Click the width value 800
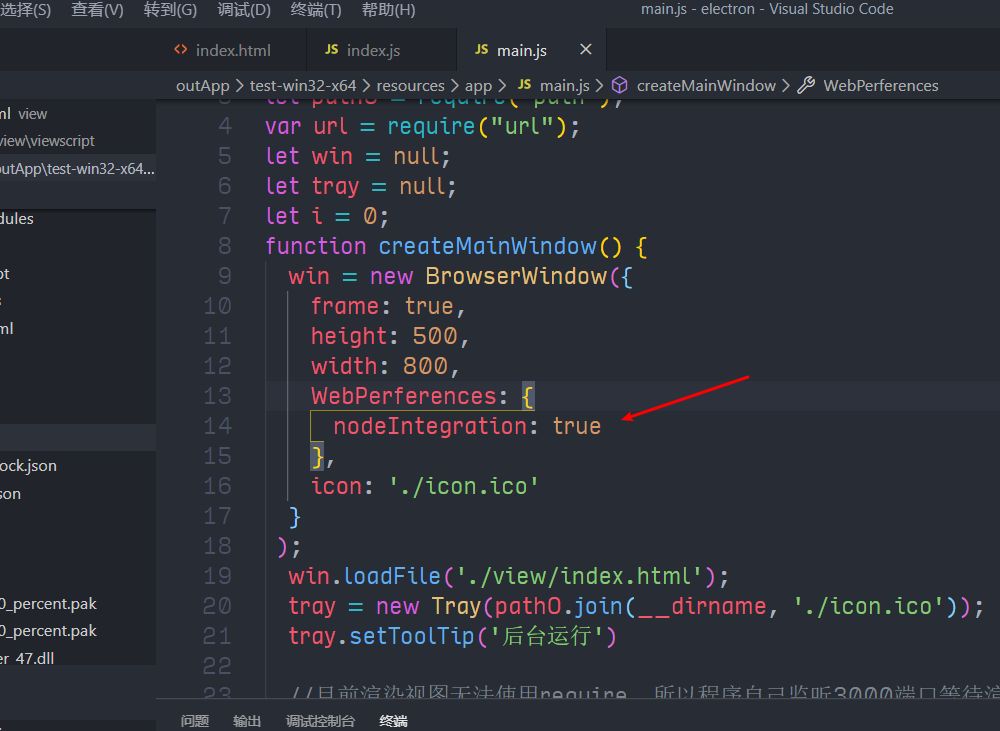 (425, 366)
